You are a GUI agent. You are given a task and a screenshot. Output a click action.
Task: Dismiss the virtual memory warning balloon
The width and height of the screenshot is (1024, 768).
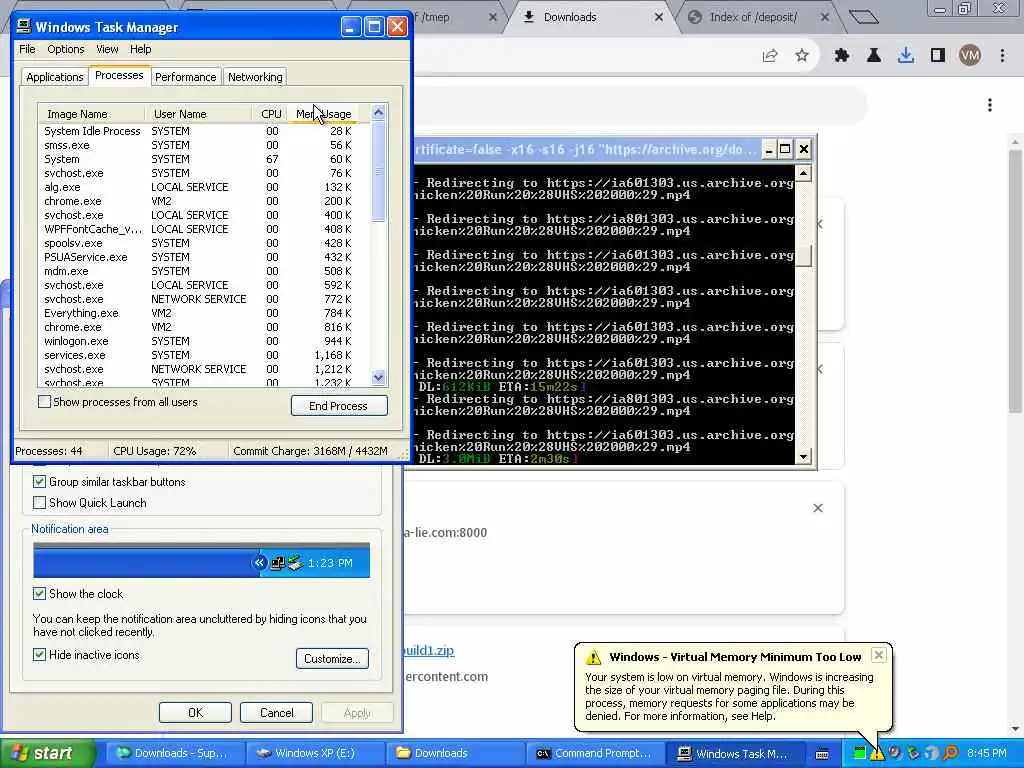pyautogui.click(x=879, y=655)
